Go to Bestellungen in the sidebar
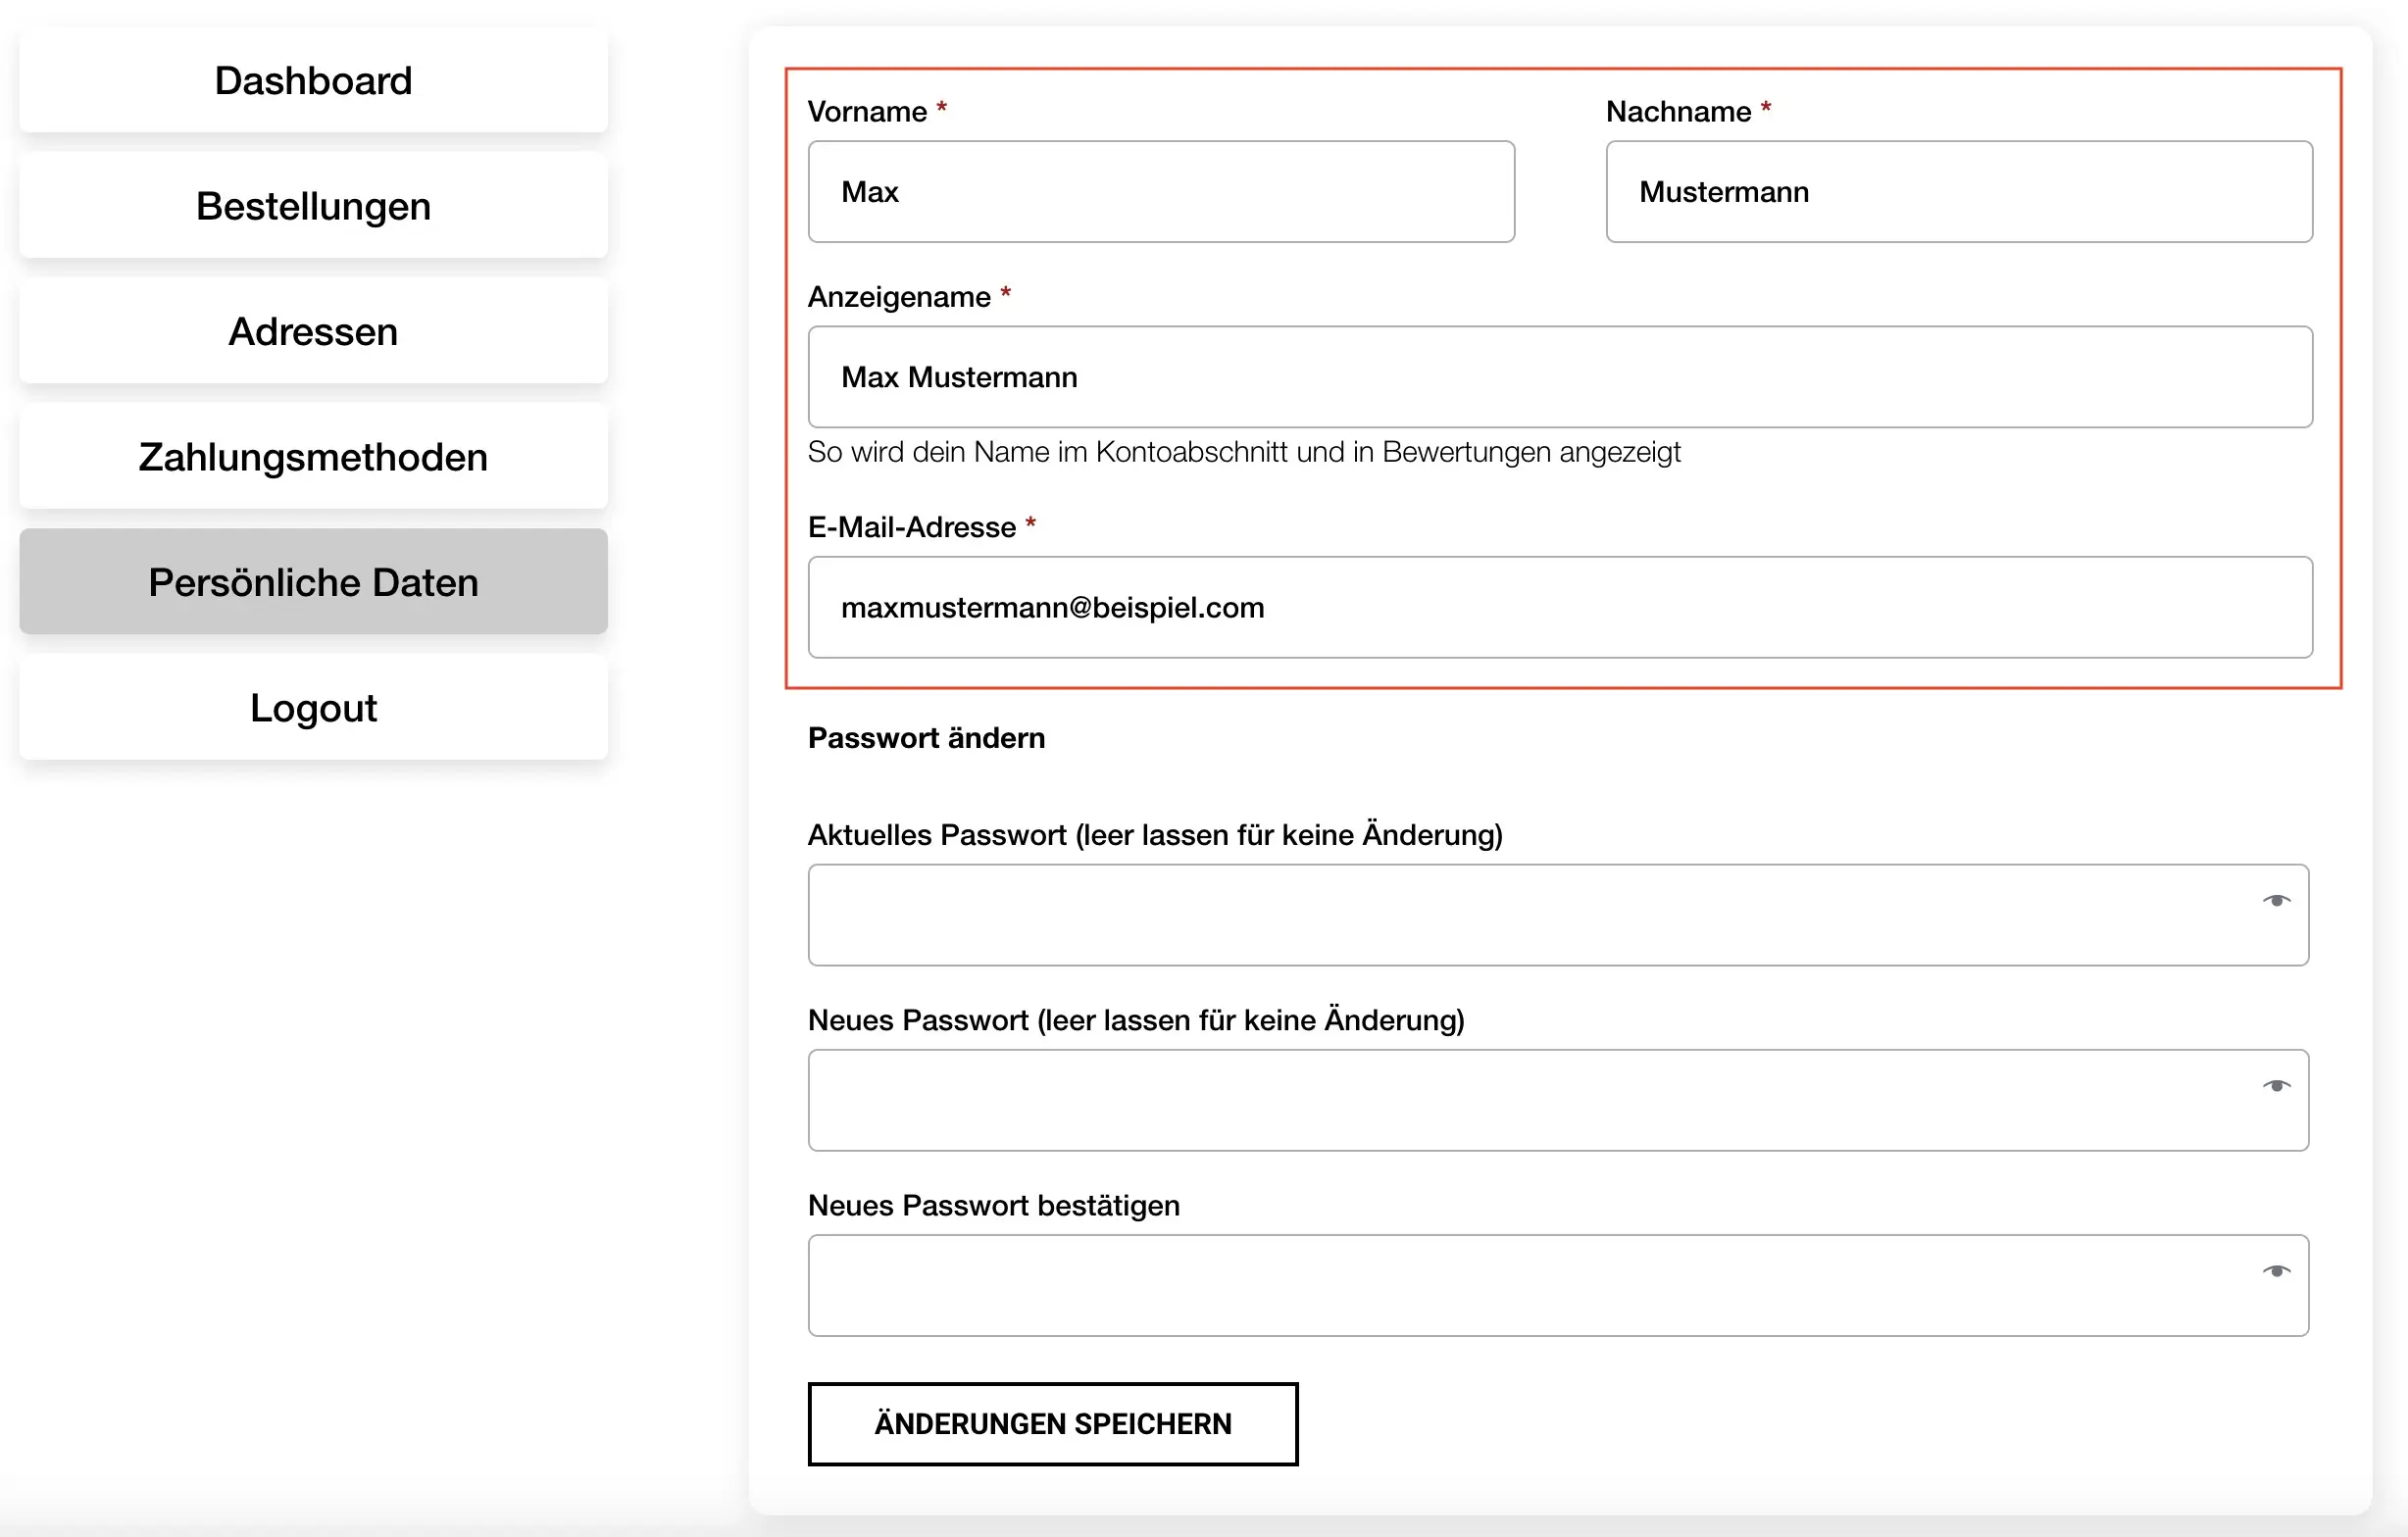Viewport: 2408px width, 1537px height. [x=313, y=206]
